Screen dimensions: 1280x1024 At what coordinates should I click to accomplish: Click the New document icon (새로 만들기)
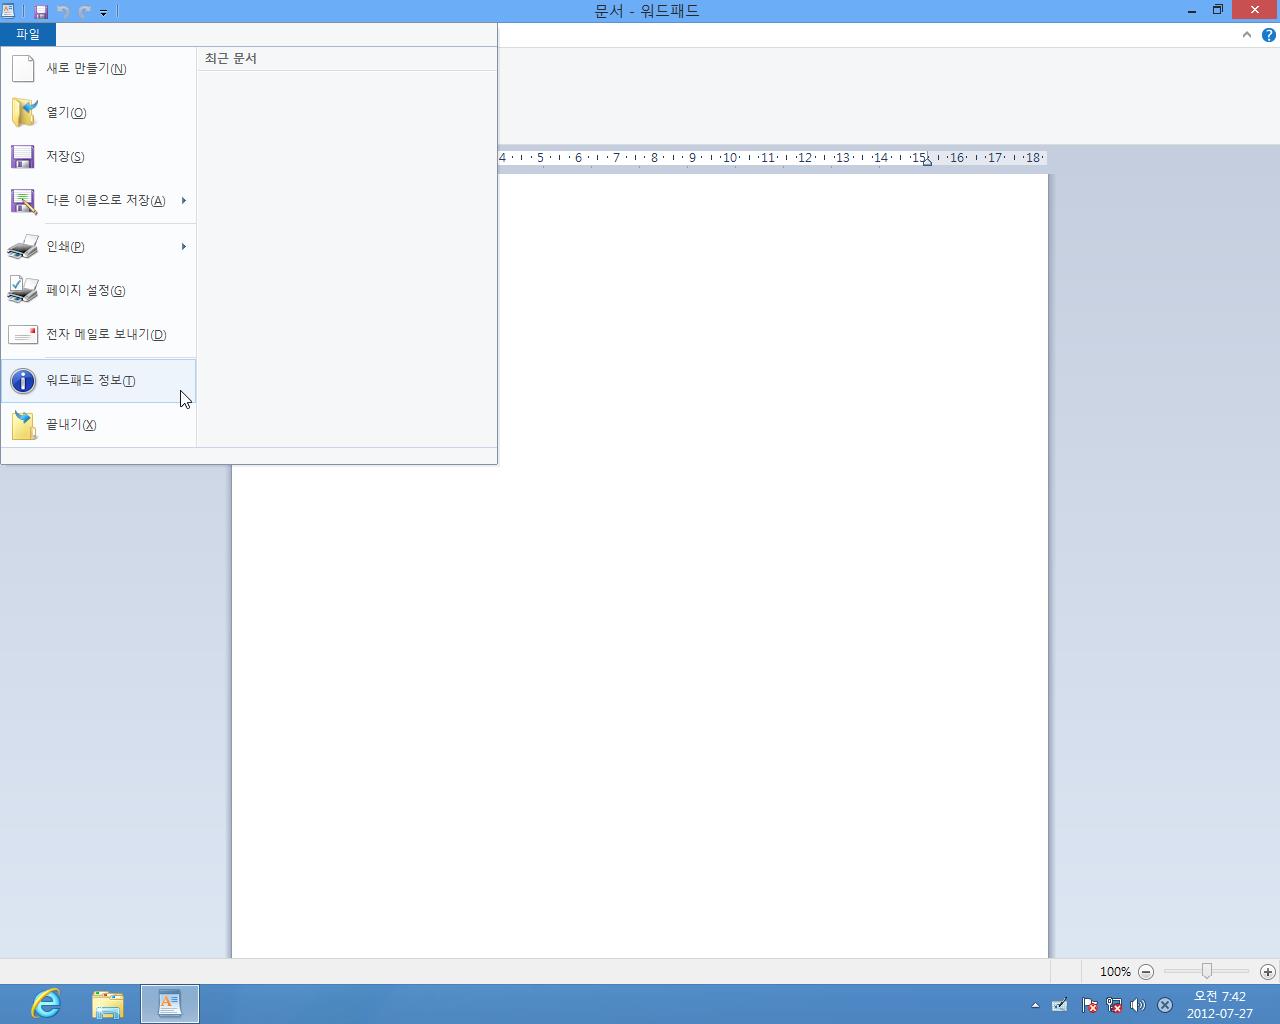(23, 69)
